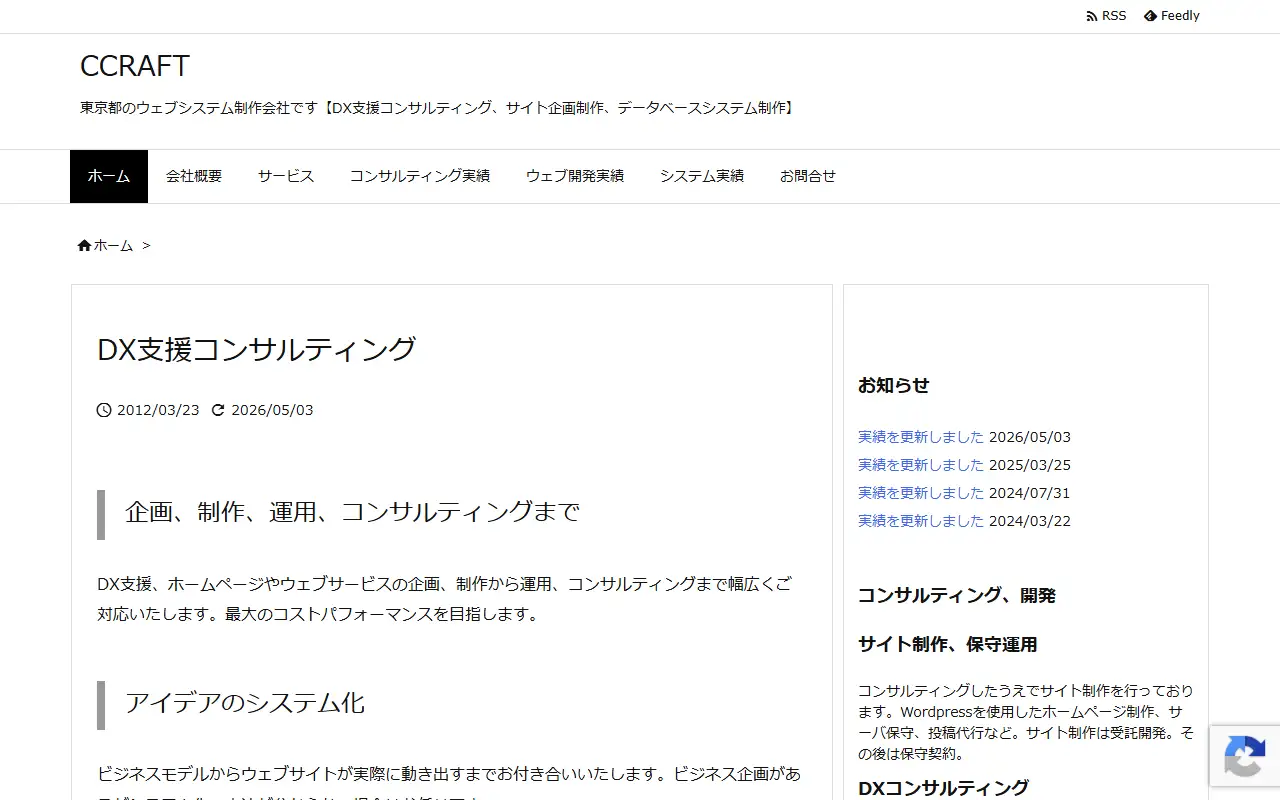Click the sidebar heading サイト制作、保守運用
1280x800 pixels.
[948, 644]
